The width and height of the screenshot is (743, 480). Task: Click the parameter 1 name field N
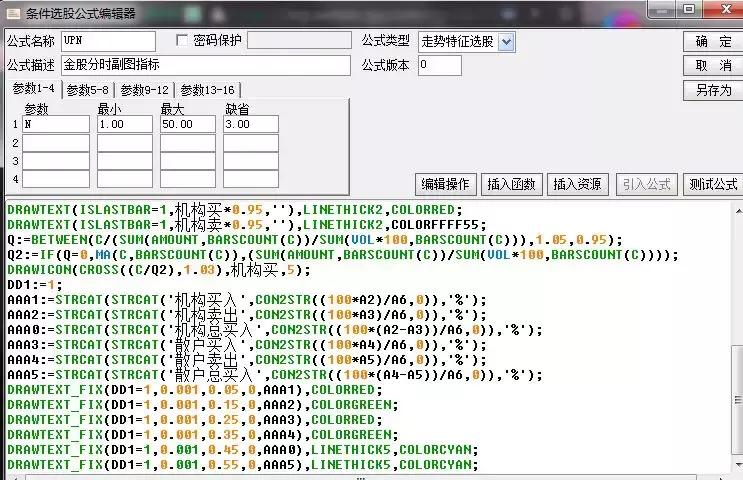point(56,124)
